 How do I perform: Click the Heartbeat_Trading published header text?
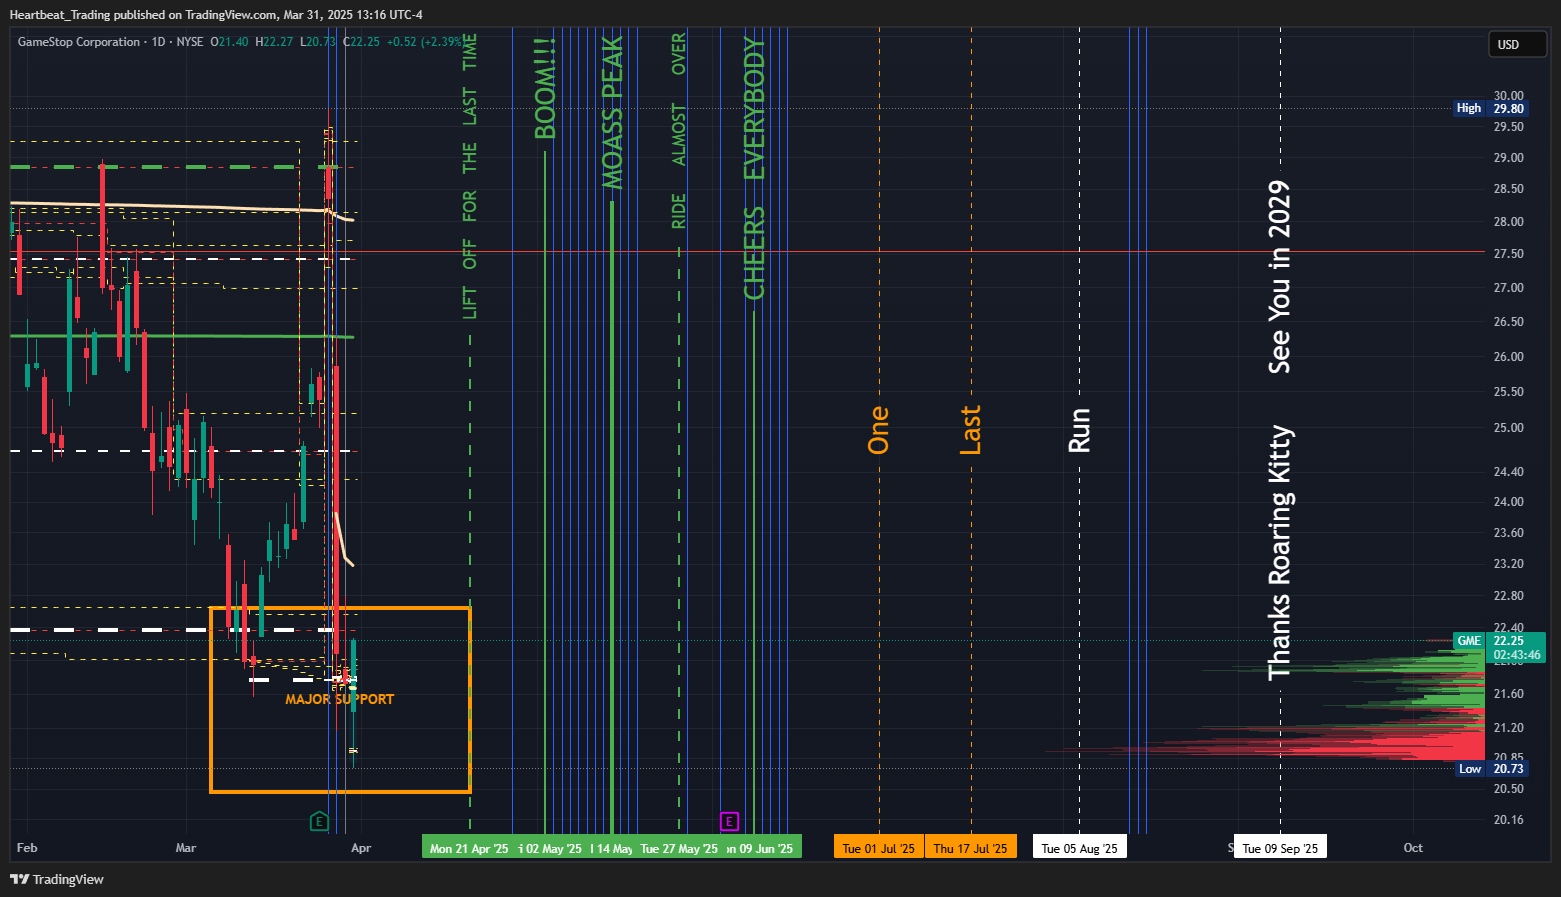[x=216, y=14]
